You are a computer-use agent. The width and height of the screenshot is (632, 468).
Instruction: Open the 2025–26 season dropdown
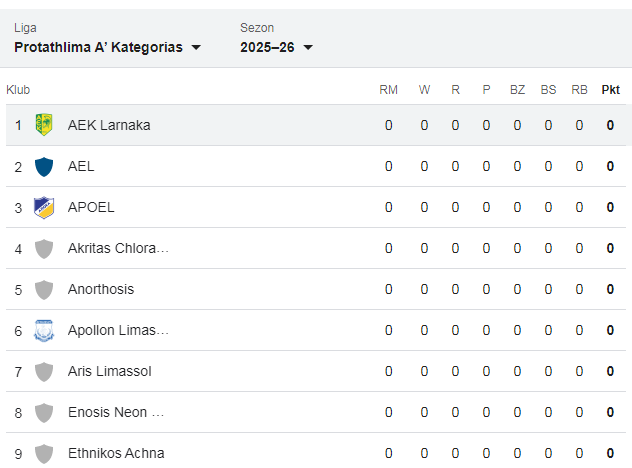pyautogui.click(x=276, y=47)
